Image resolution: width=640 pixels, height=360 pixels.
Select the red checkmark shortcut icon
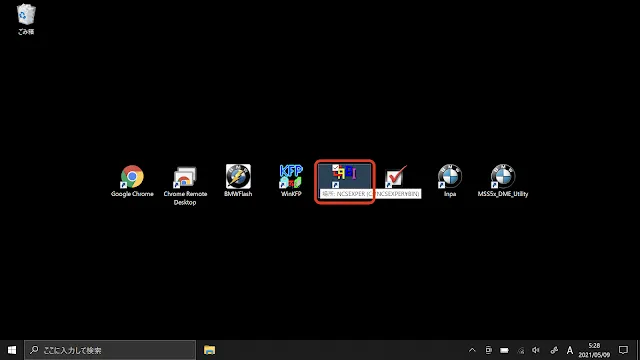(x=395, y=176)
